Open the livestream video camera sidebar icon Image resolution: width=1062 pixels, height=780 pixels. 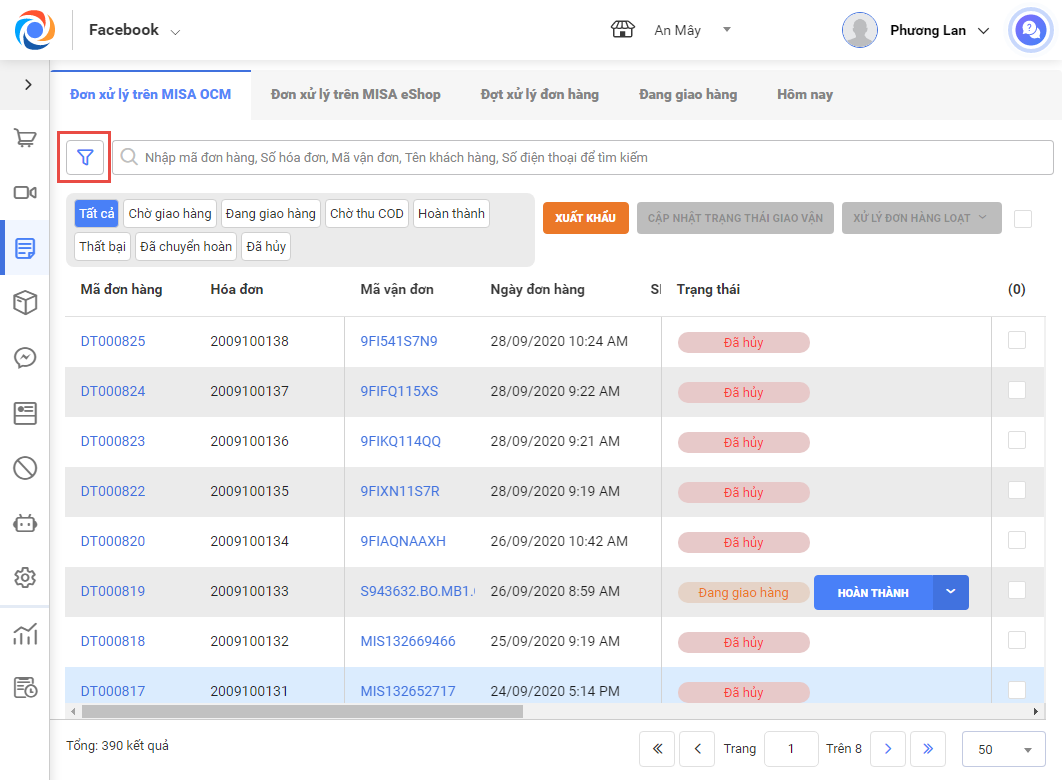[25, 193]
